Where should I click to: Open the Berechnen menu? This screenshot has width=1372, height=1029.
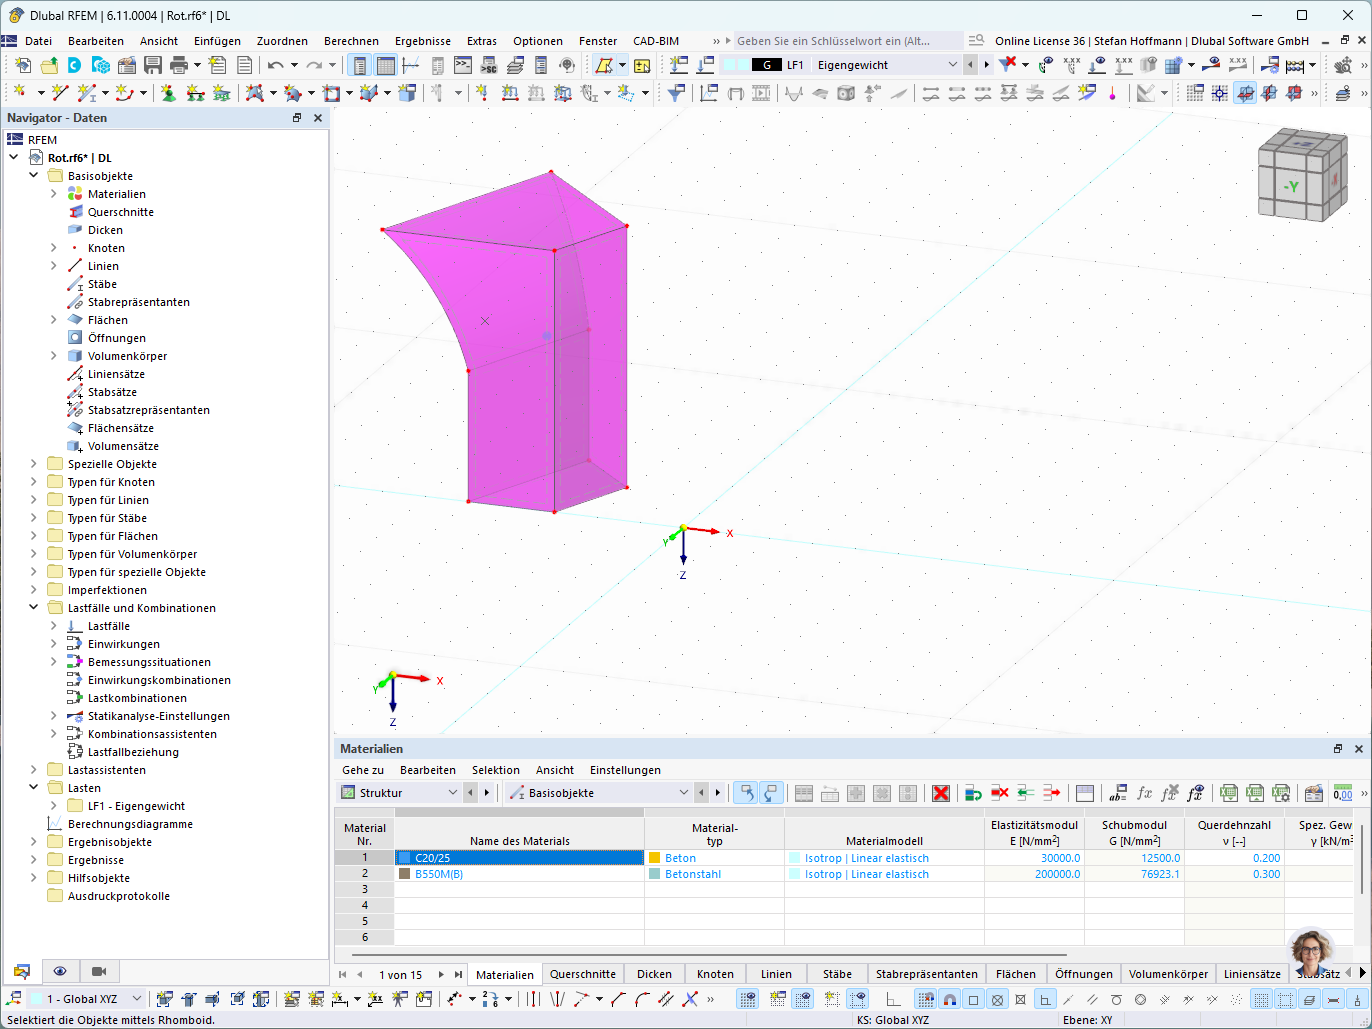[350, 41]
